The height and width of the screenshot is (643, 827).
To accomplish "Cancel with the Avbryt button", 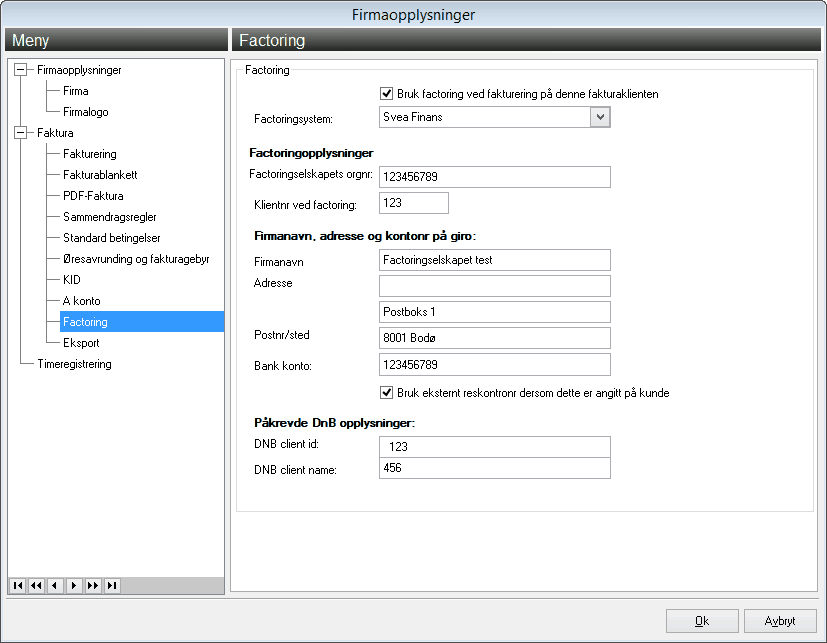I will coord(780,621).
